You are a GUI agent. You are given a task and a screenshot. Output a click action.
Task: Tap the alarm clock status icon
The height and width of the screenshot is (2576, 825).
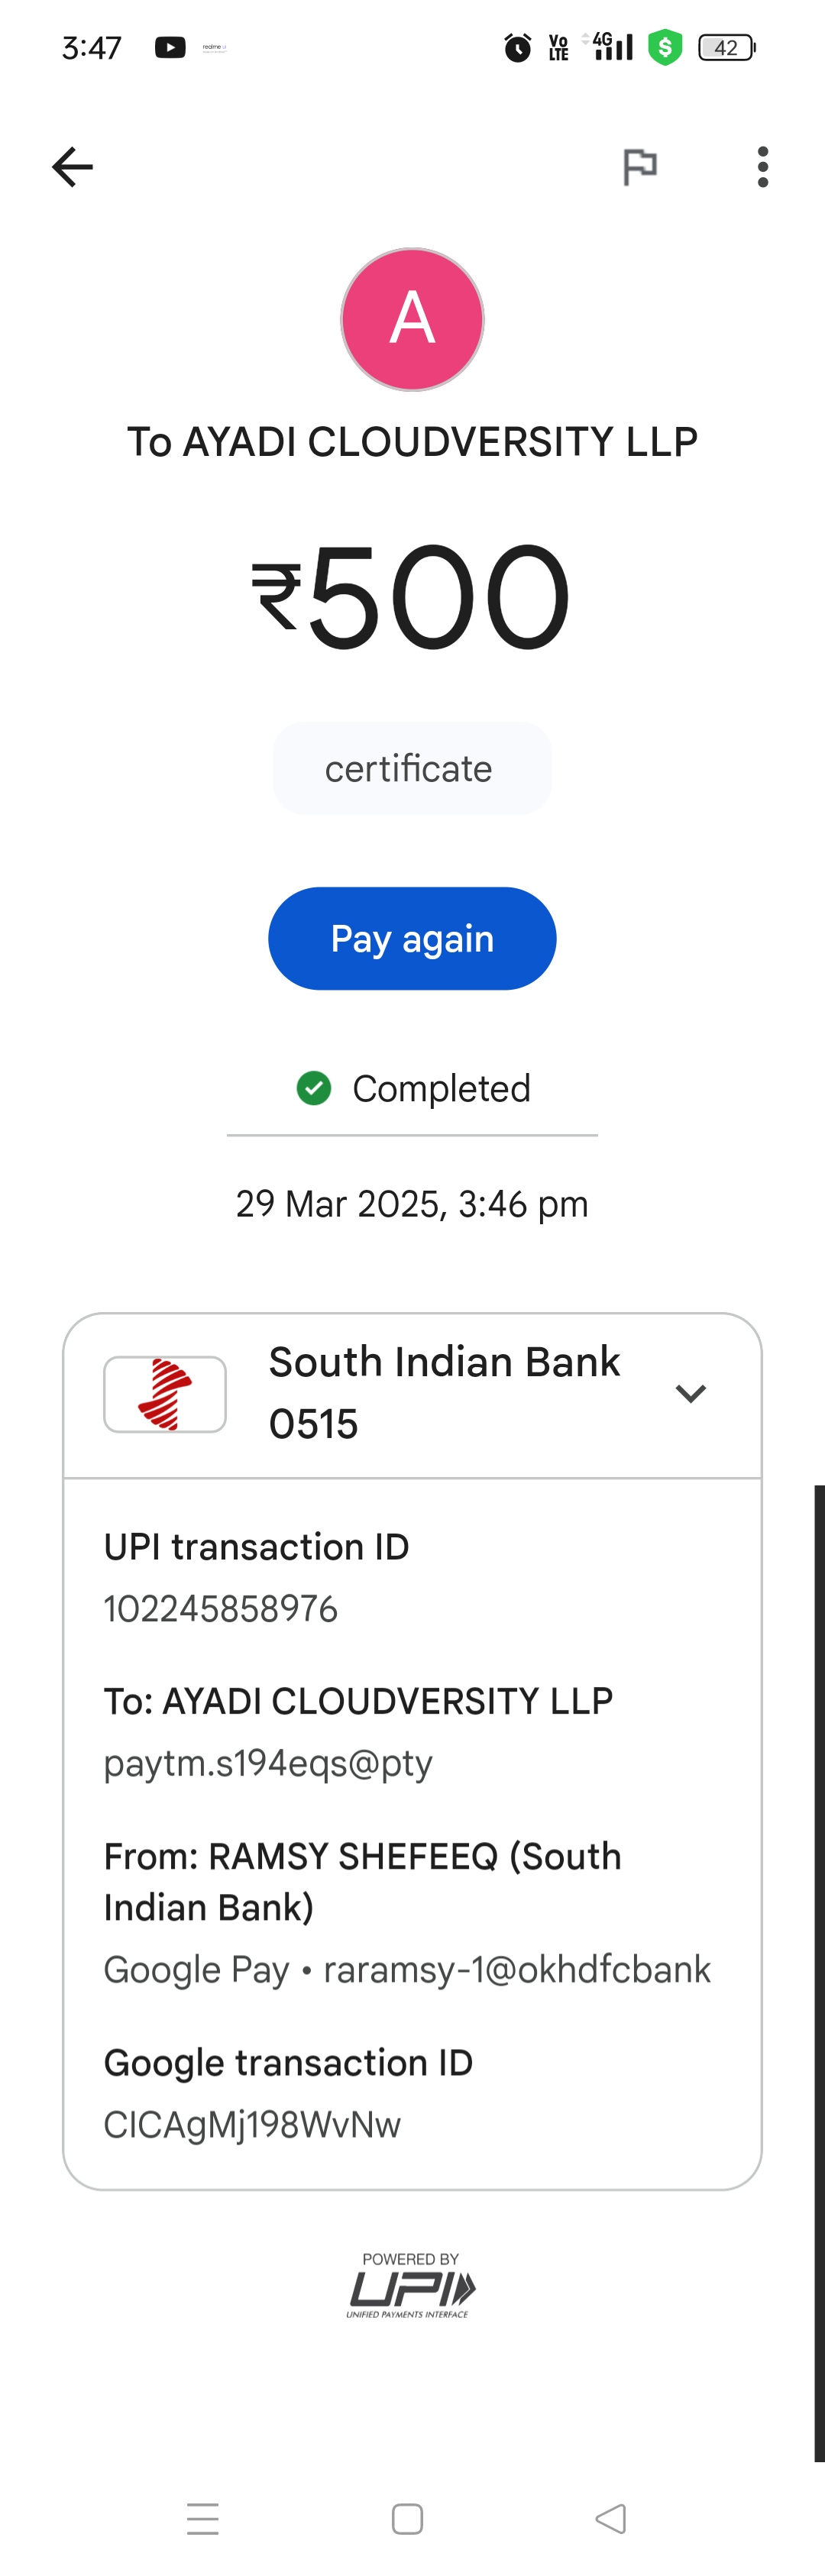coord(518,47)
